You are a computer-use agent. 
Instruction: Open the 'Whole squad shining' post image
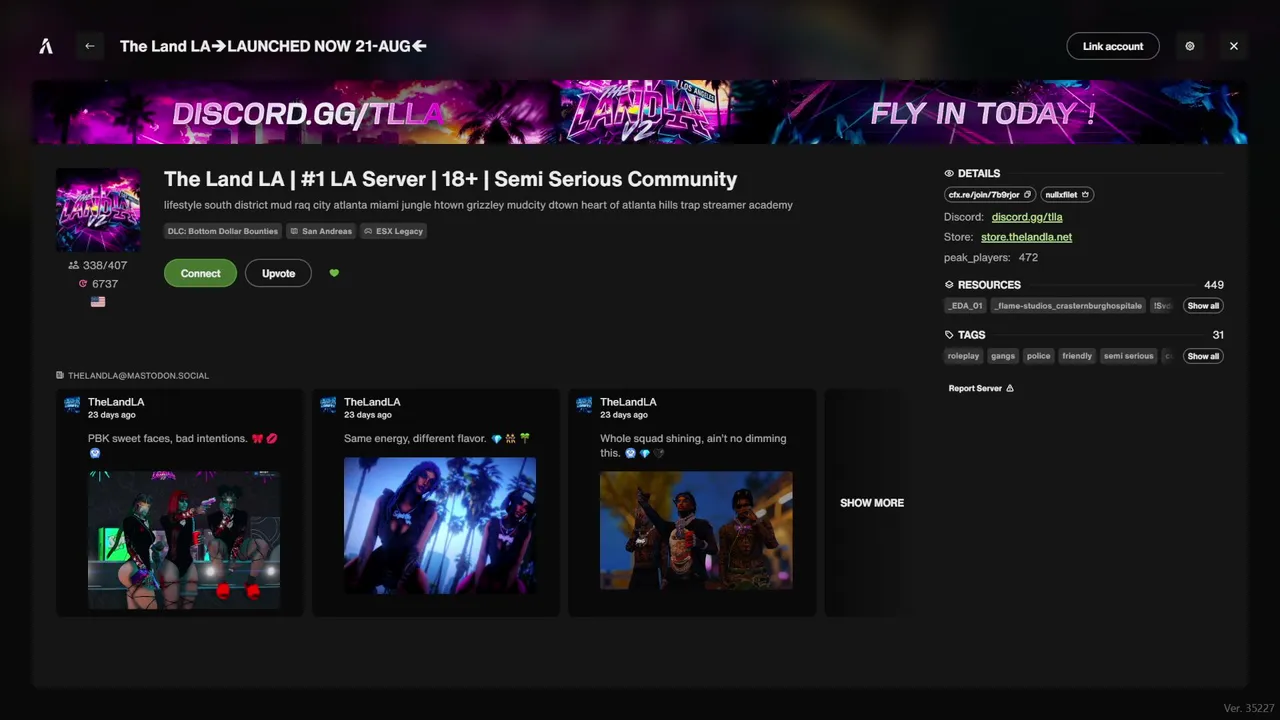pyautogui.click(x=696, y=530)
